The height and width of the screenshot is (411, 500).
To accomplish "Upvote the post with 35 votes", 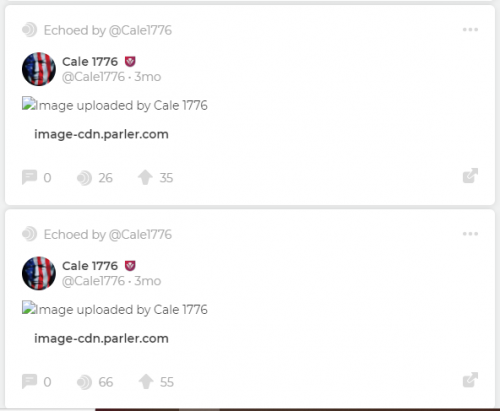I will pyautogui.click(x=145, y=177).
